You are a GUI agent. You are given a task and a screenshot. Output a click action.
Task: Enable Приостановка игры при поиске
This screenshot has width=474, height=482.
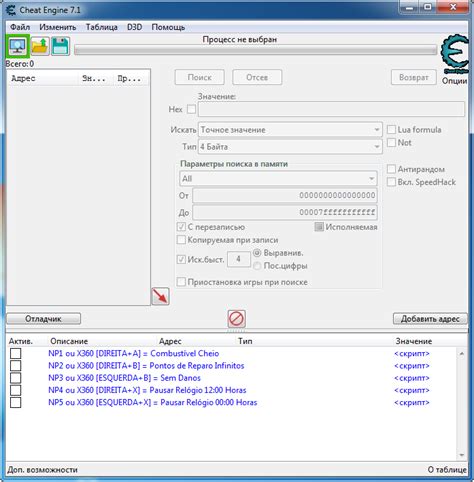181,282
